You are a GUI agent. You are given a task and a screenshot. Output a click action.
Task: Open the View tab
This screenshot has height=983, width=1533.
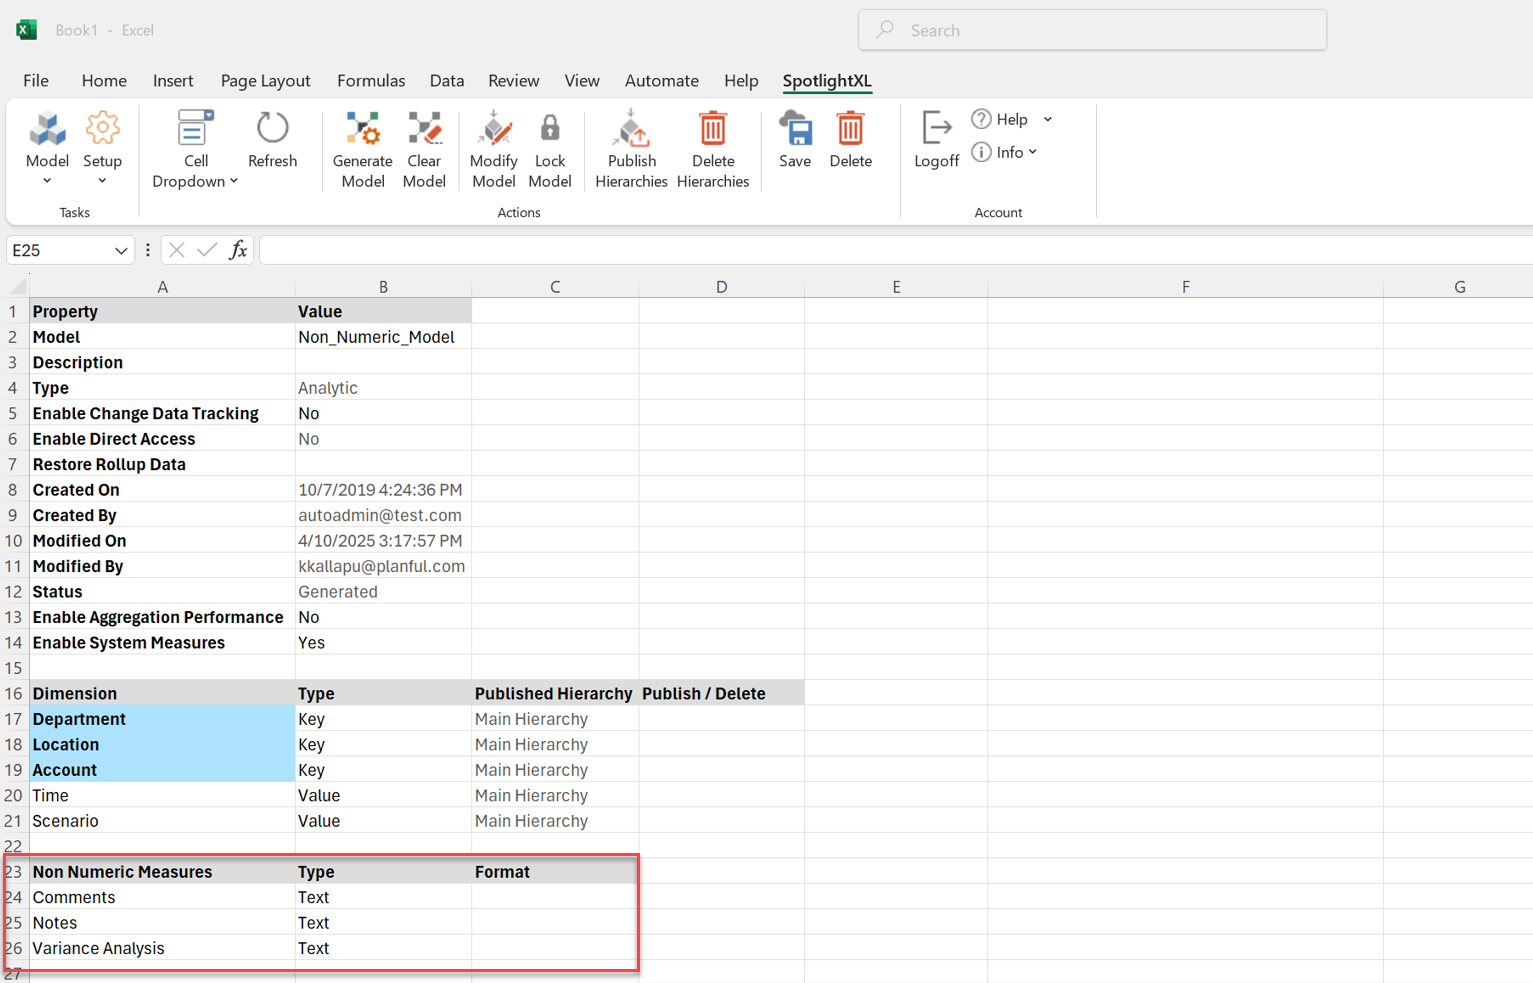[x=582, y=81]
